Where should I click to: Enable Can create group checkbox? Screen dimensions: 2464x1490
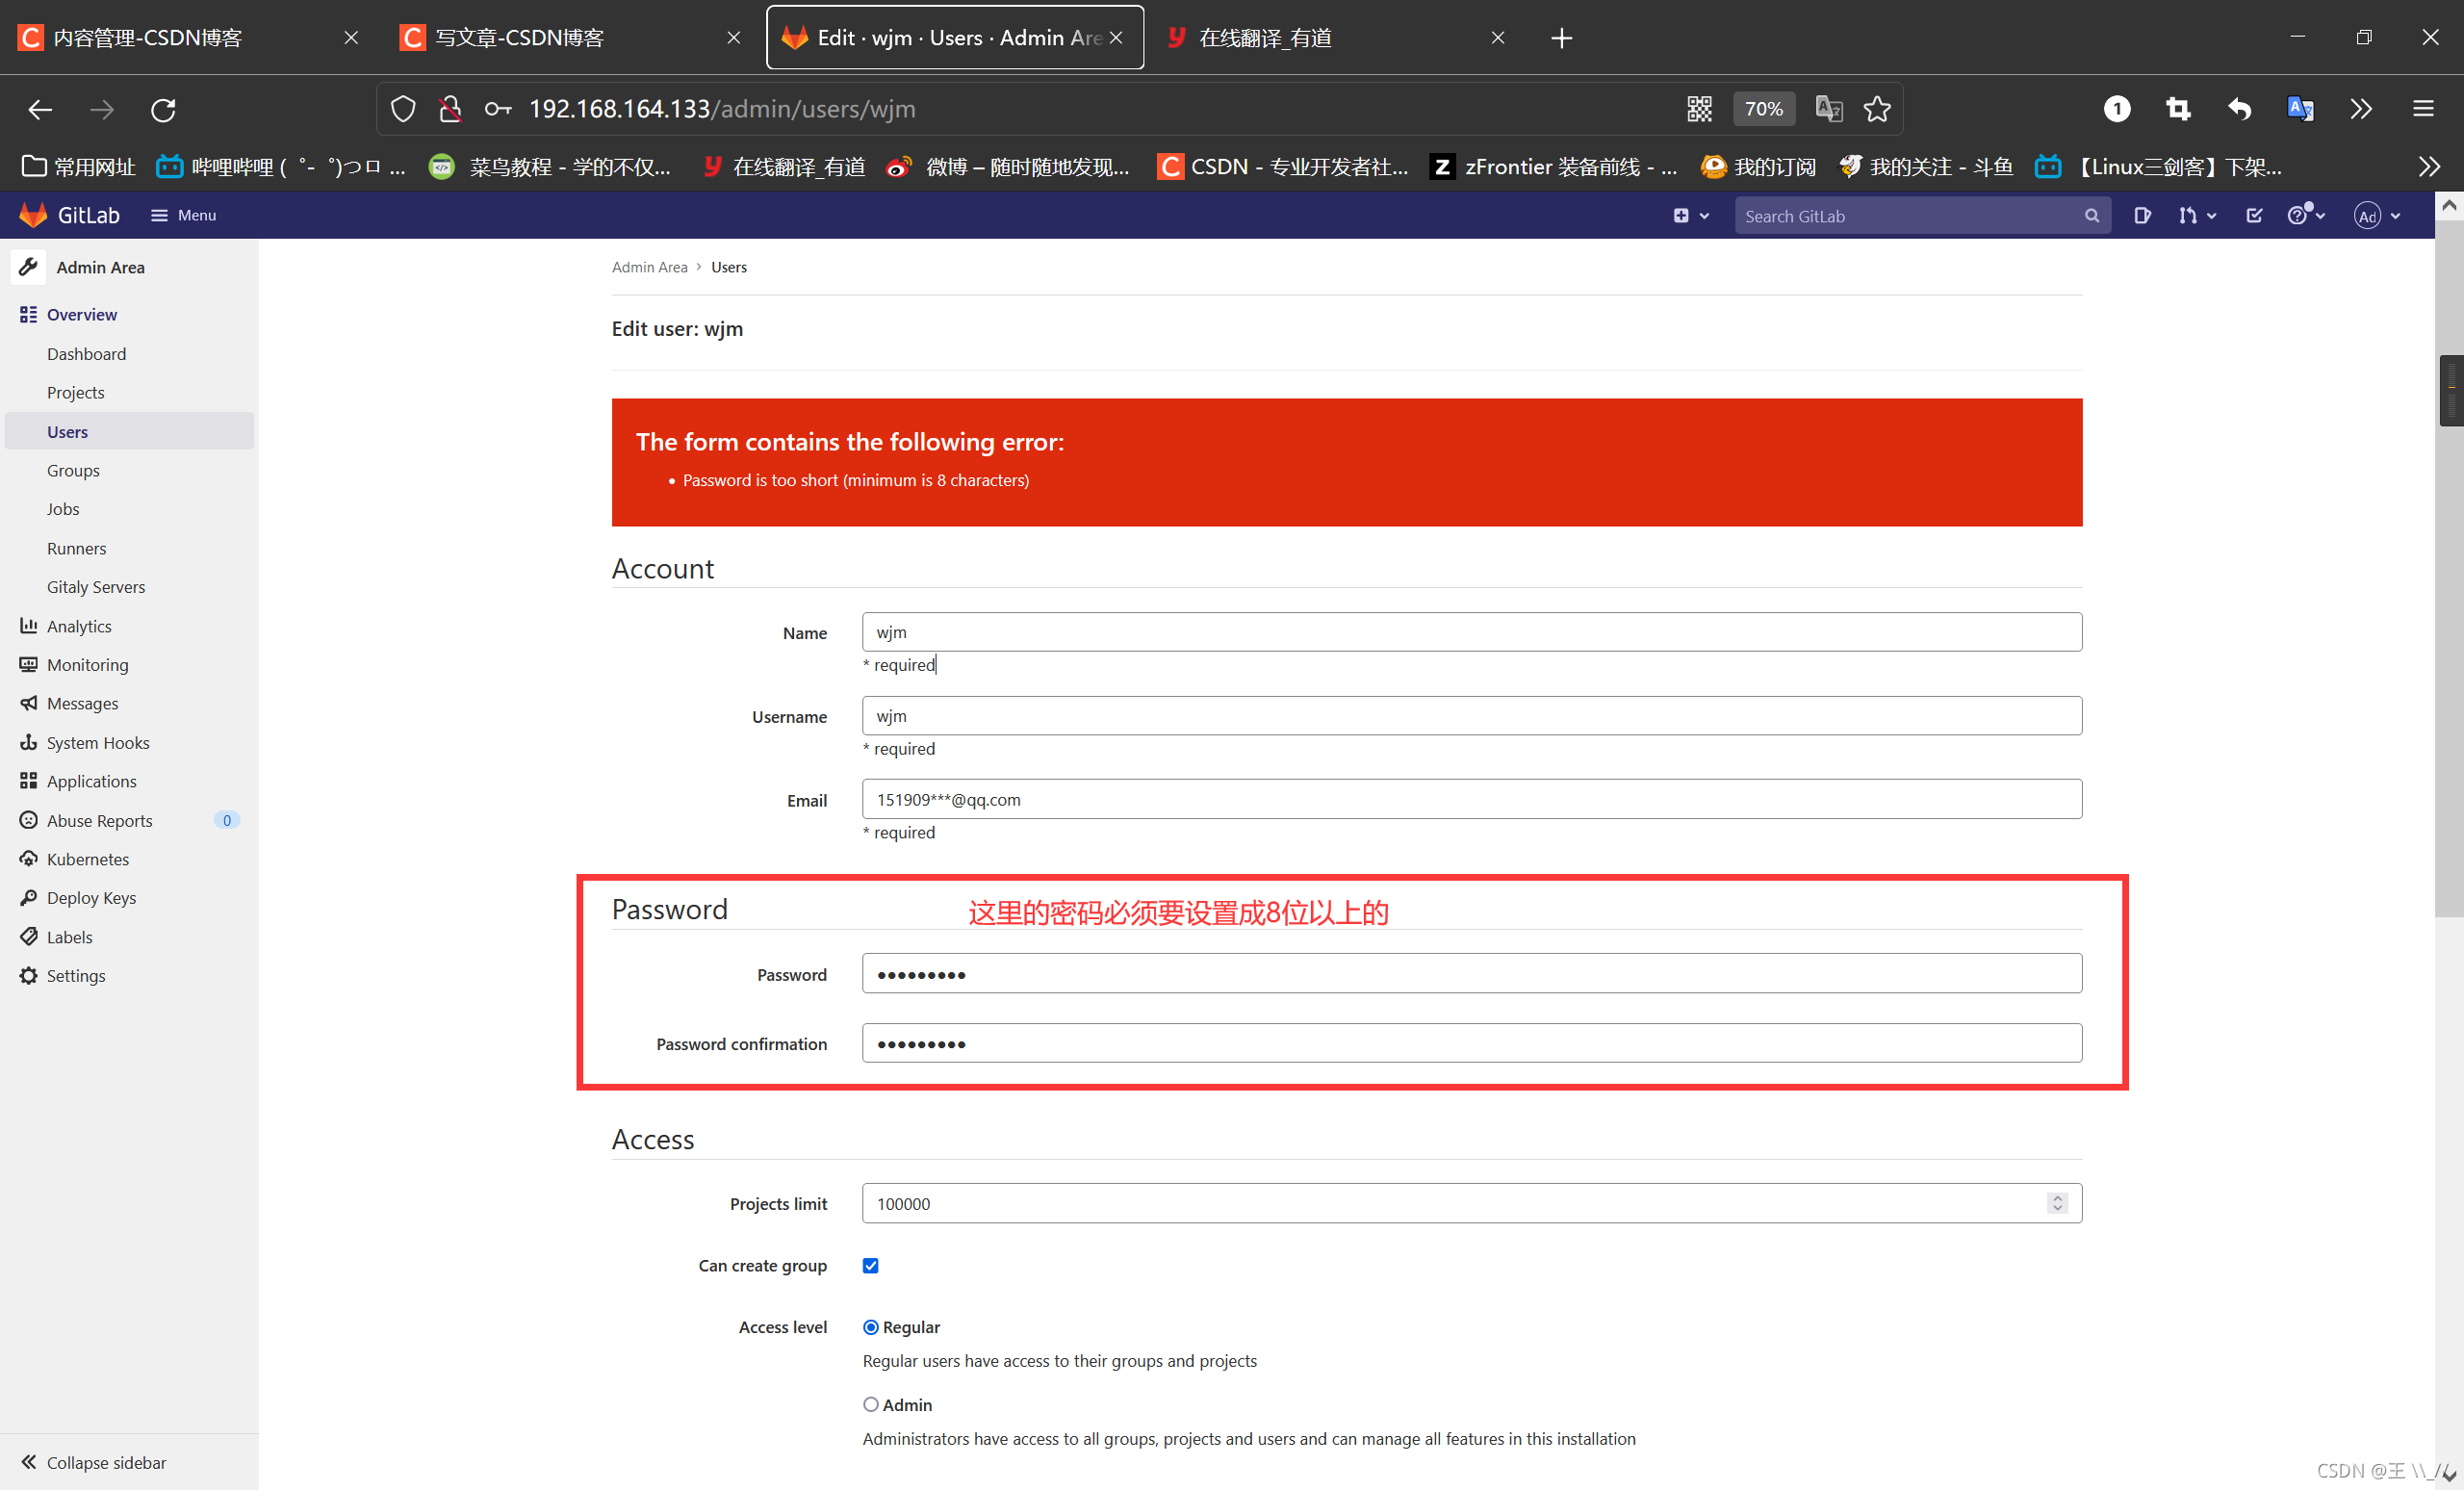(x=869, y=1263)
